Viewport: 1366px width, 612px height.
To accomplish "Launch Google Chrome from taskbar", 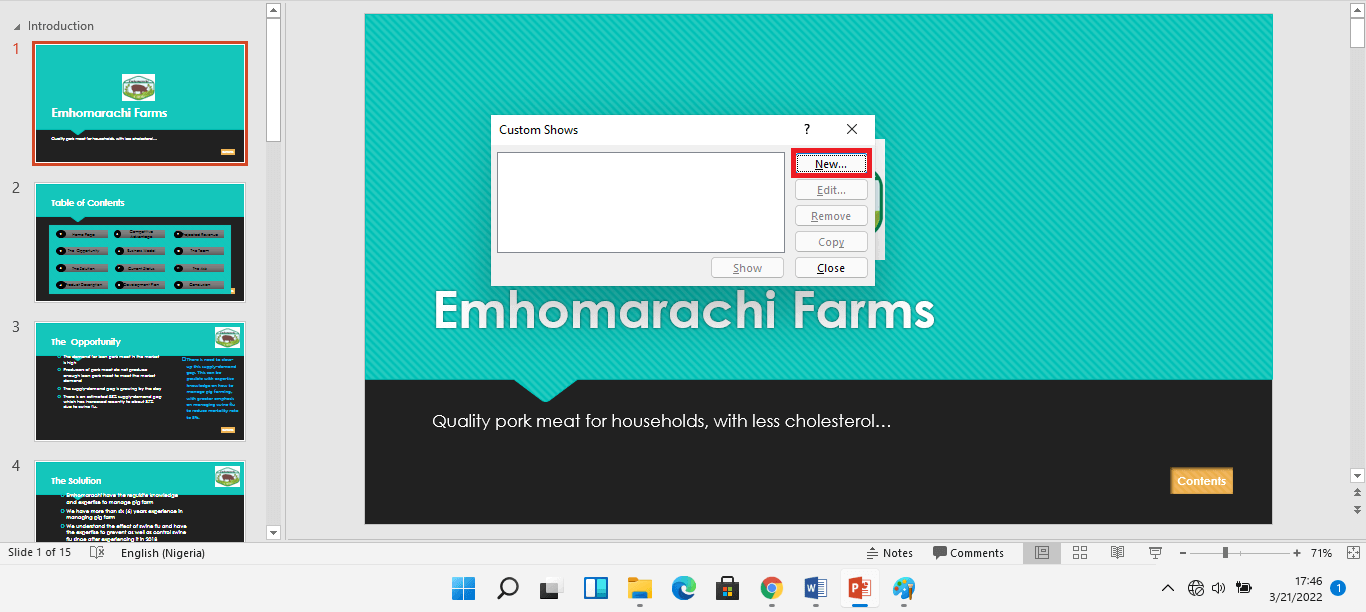I will coord(770,588).
